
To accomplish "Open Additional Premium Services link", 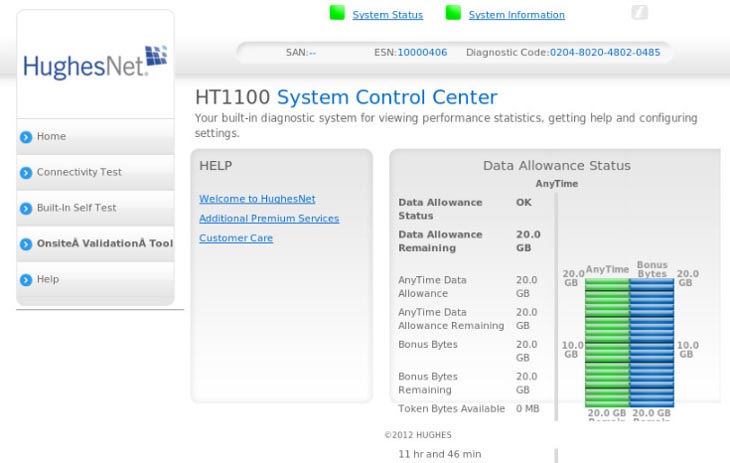I will point(269,218).
